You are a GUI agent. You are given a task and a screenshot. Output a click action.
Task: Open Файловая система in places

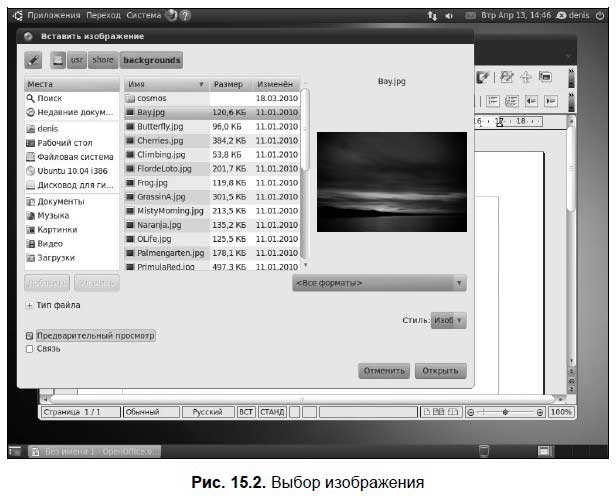click(x=72, y=157)
